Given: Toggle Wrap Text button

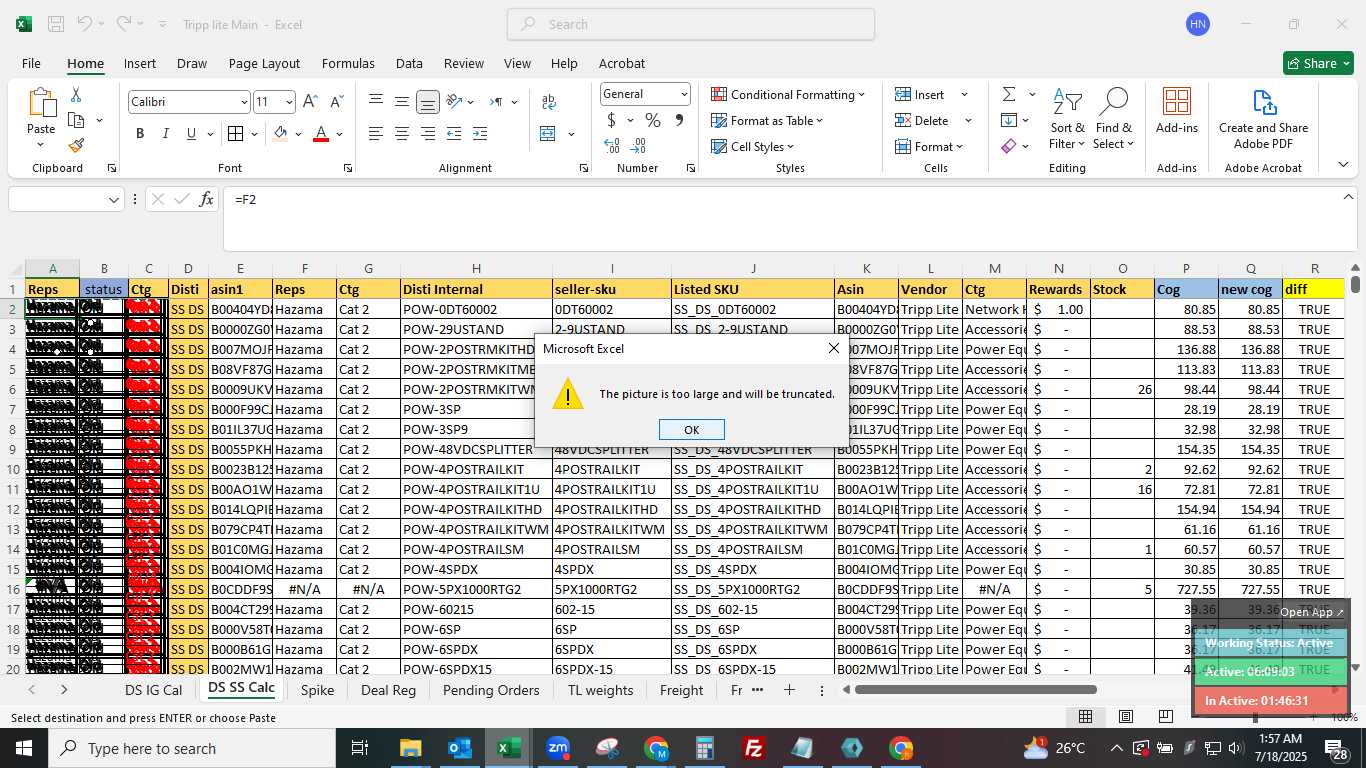Looking at the screenshot, I should point(549,101).
